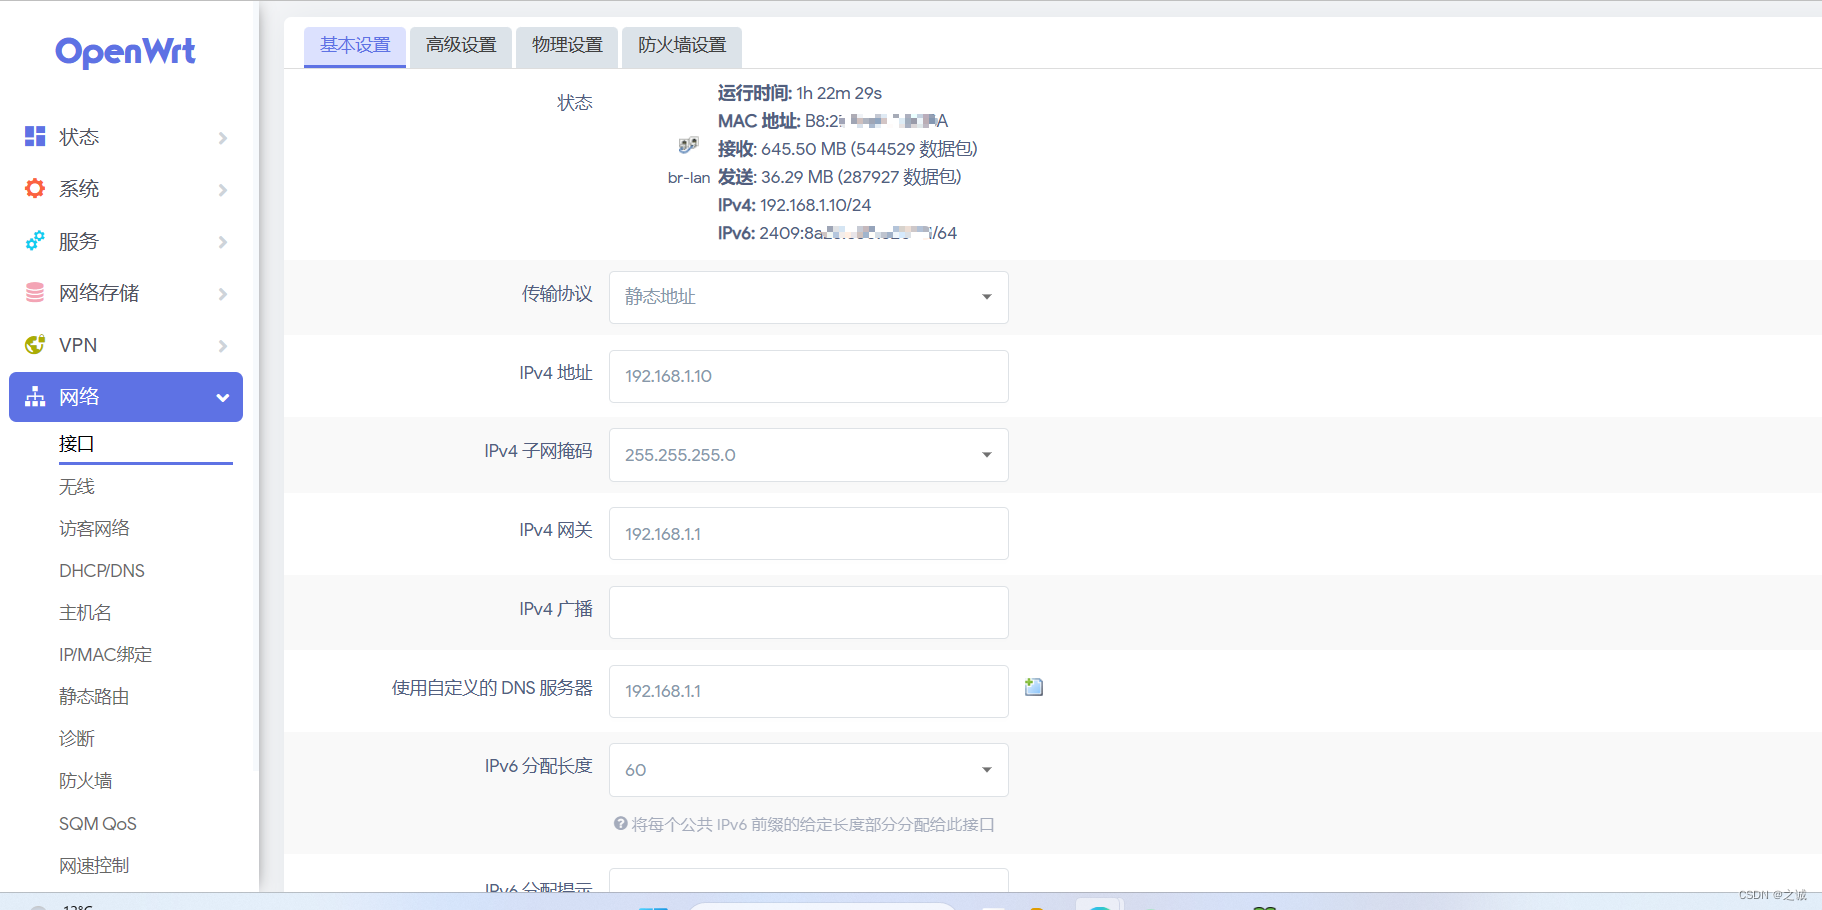The height and width of the screenshot is (910, 1822).
Task: Go to the 诊断 page
Action: [77, 739]
